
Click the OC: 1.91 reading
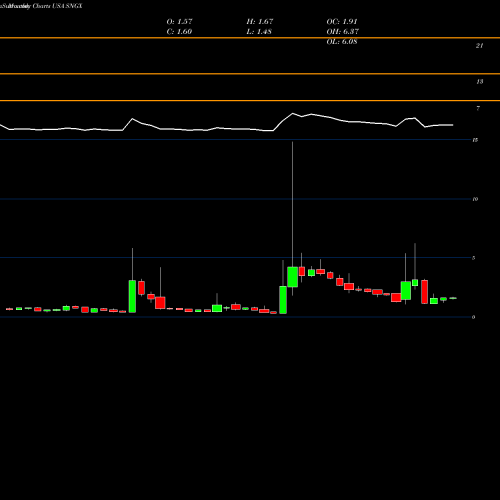[x=342, y=22]
